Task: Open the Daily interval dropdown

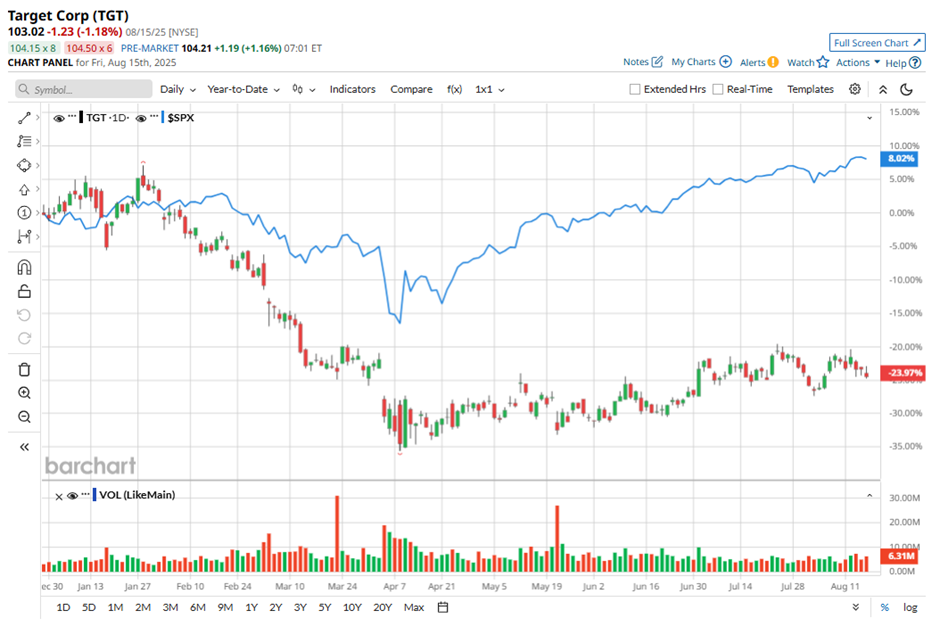Action: tap(178, 89)
